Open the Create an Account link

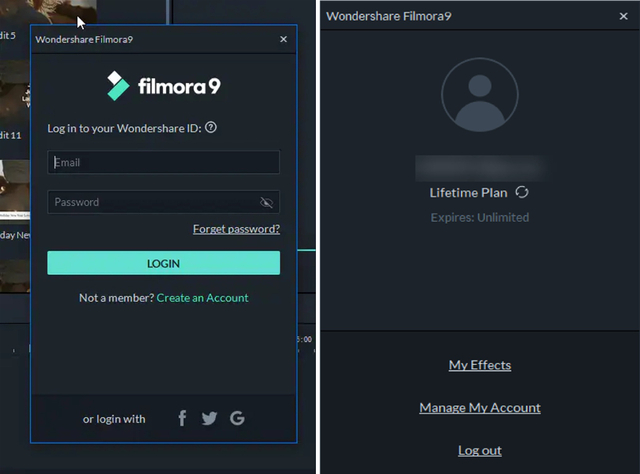pos(202,298)
